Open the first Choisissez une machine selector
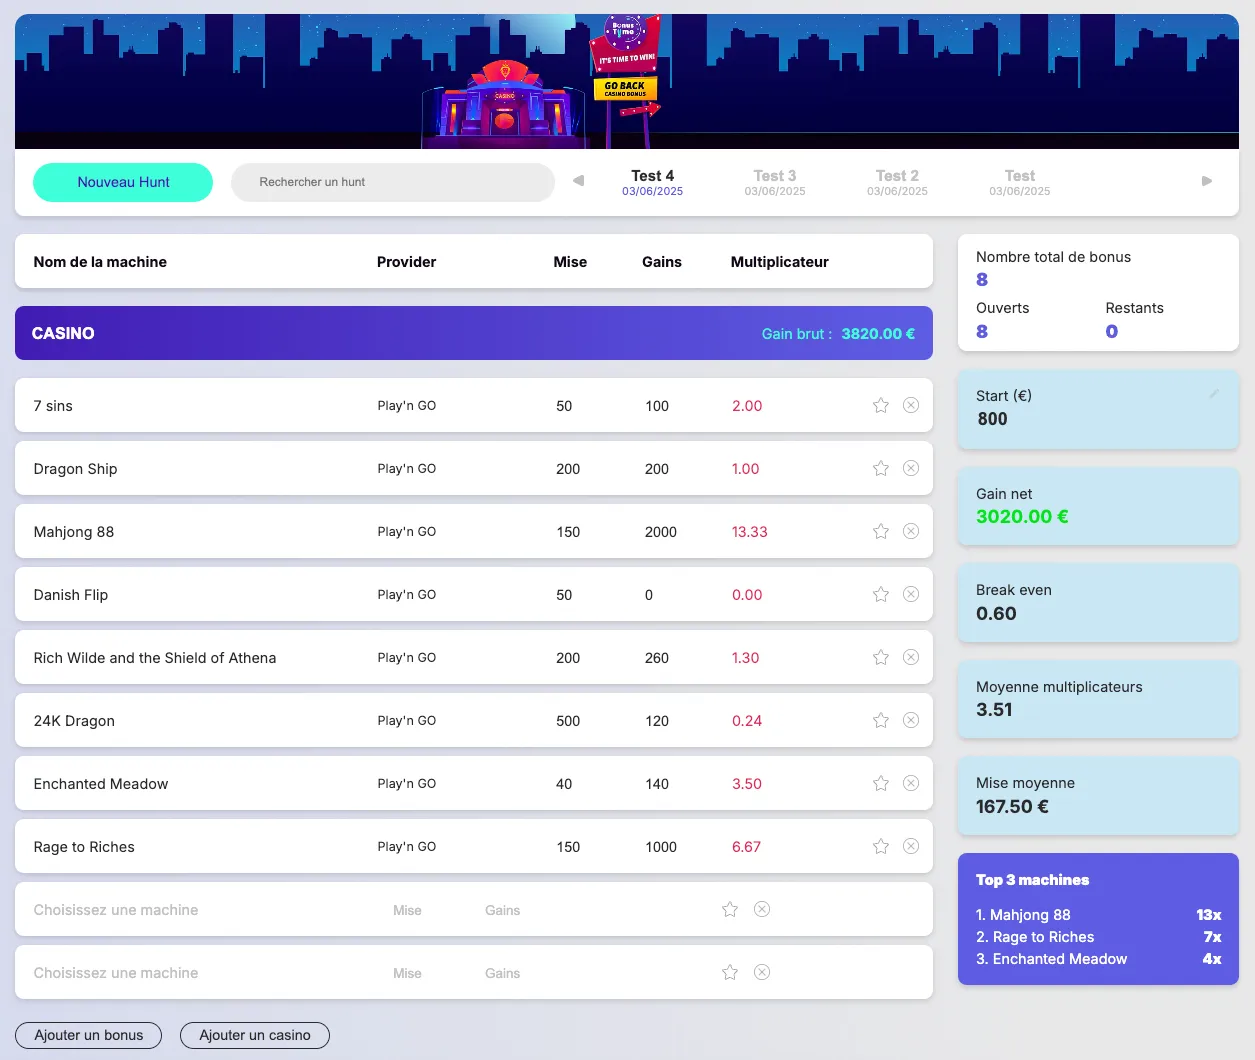1255x1060 pixels. pyautogui.click(x=116, y=910)
